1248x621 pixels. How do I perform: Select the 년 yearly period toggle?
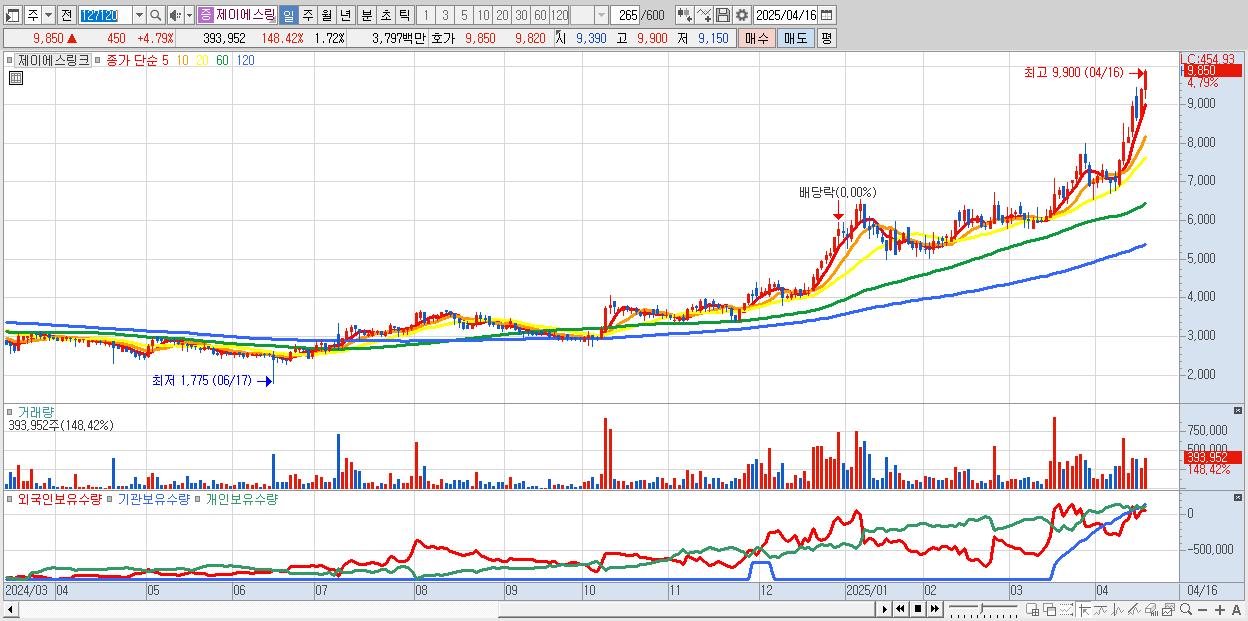point(345,15)
